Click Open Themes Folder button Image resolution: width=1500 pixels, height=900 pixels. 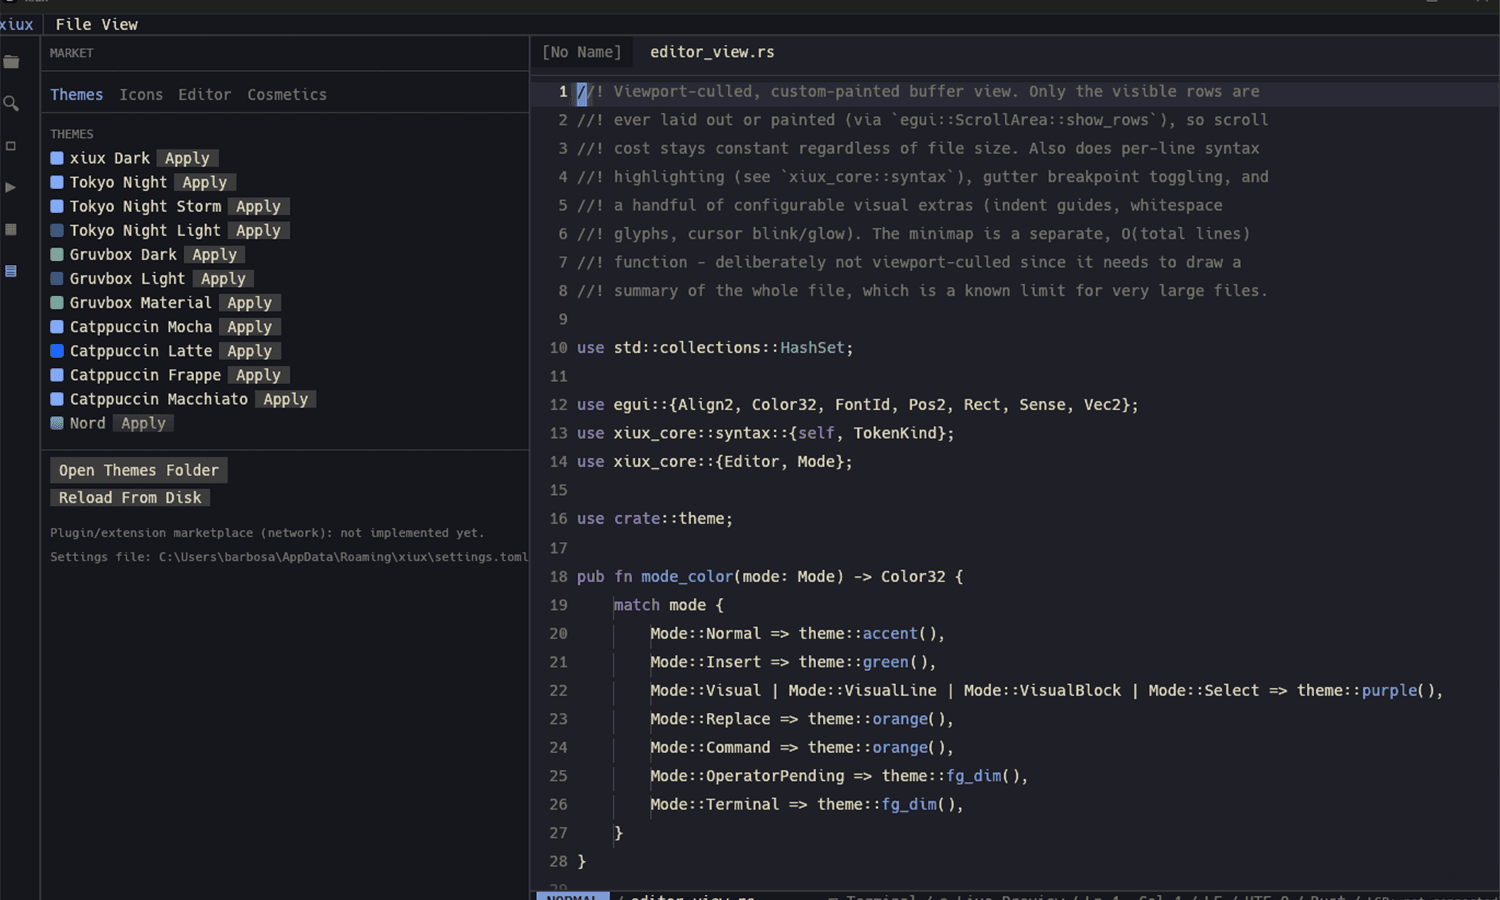[139, 470]
